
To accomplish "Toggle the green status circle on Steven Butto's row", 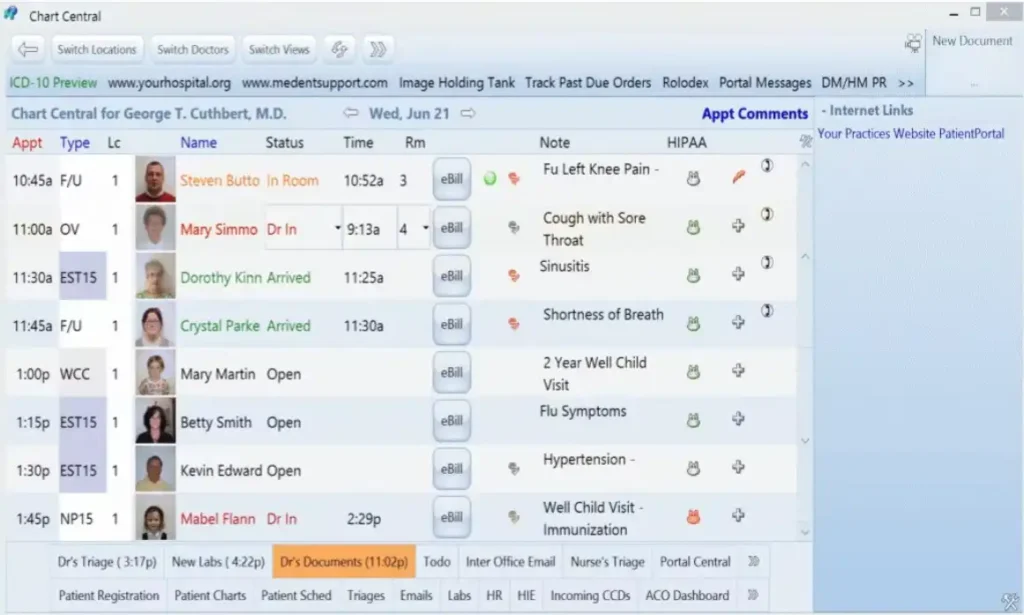I will tap(489, 179).
